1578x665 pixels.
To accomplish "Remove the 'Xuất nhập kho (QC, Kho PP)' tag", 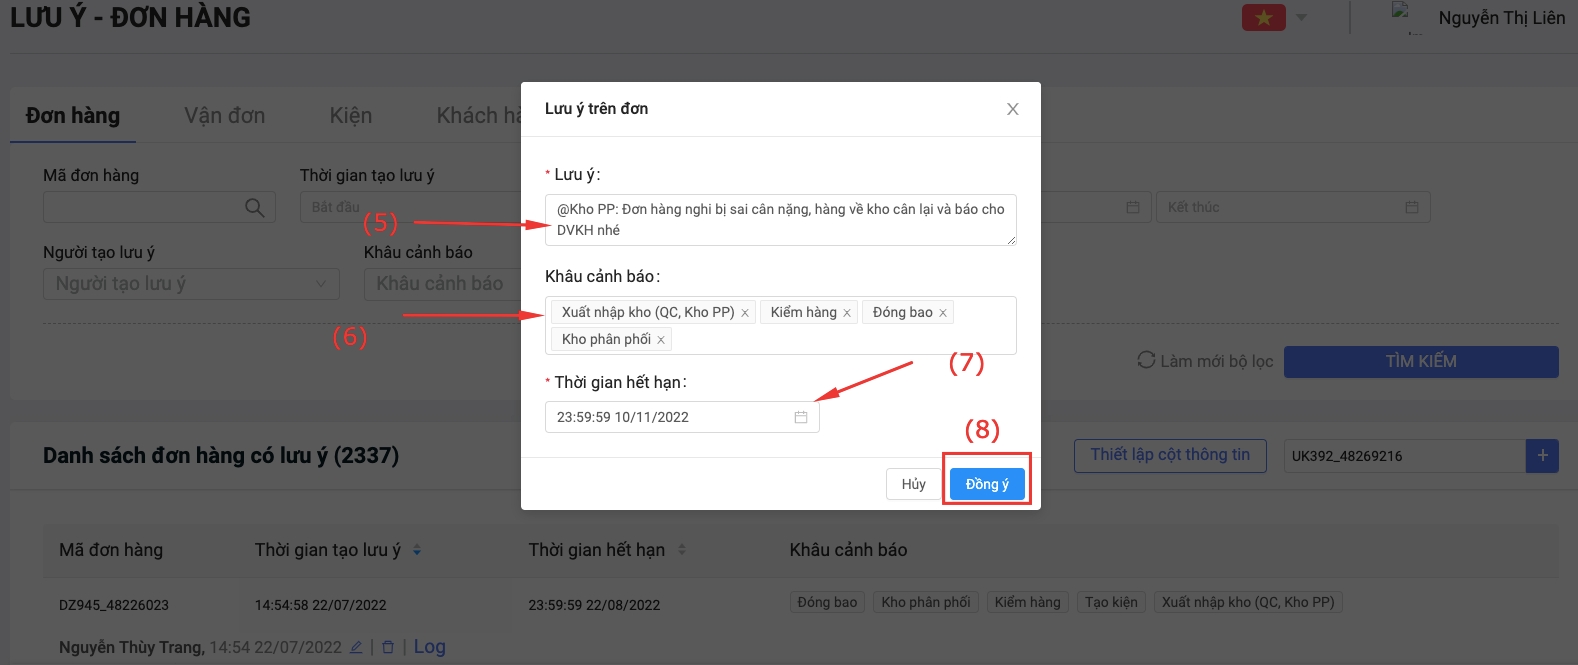I will [745, 313].
